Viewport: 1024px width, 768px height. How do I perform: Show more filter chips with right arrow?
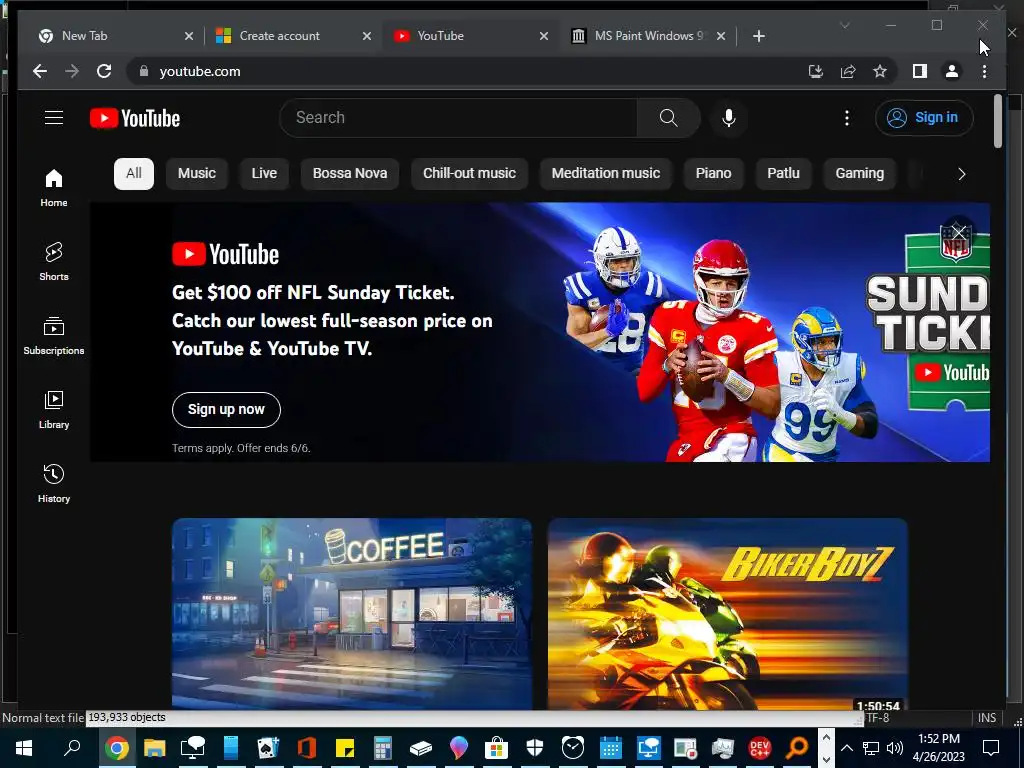pyautogui.click(x=961, y=174)
